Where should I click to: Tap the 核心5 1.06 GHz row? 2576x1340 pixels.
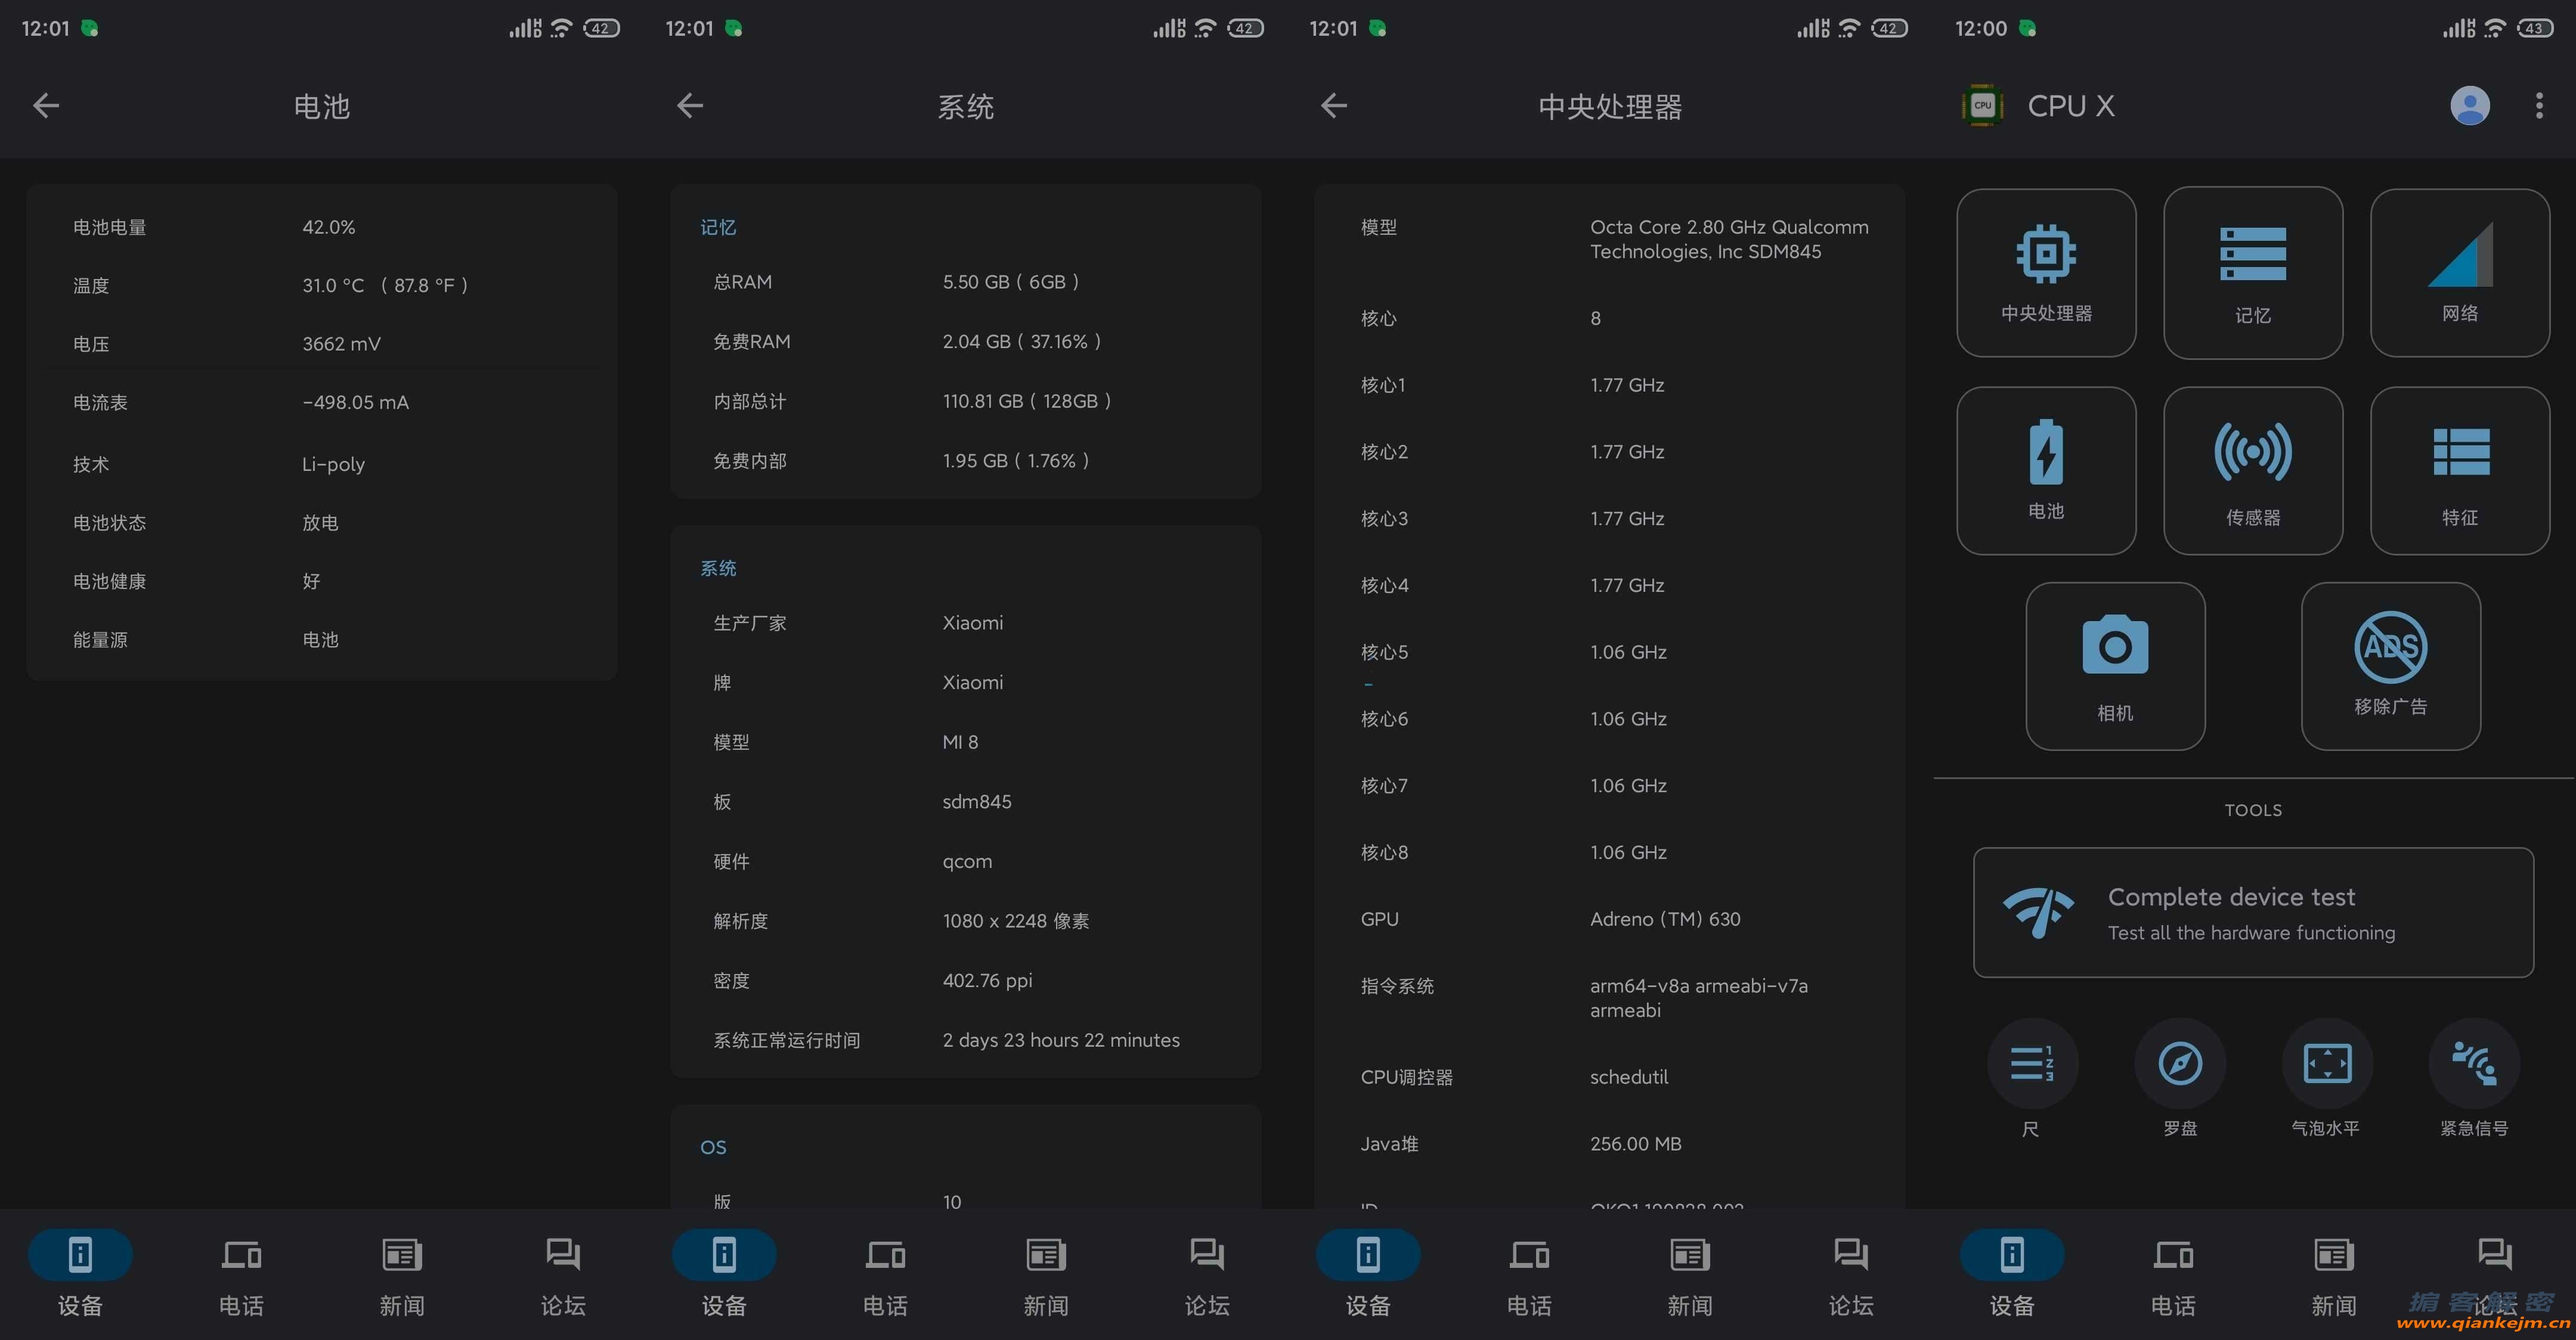pos(1609,652)
